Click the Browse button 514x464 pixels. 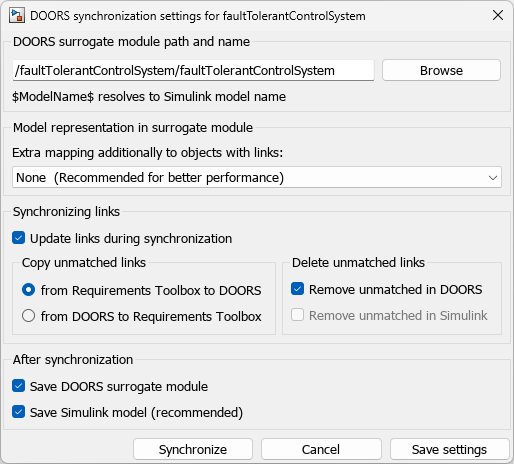(441, 70)
